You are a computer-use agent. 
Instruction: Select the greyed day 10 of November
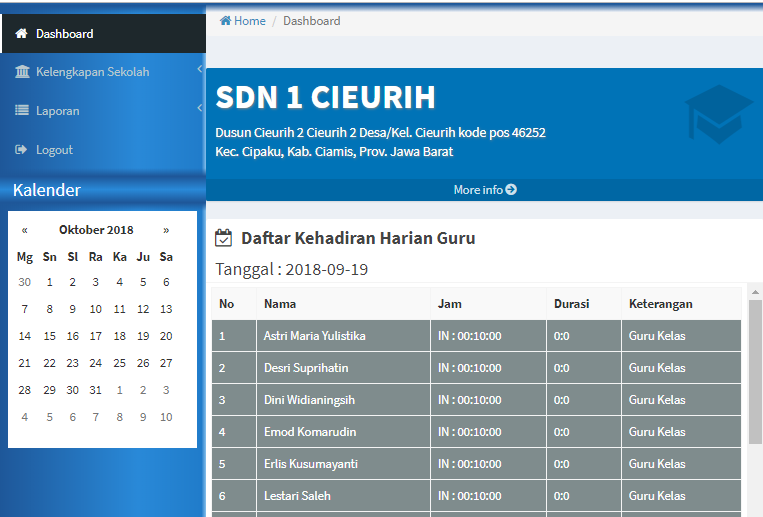click(x=166, y=417)
